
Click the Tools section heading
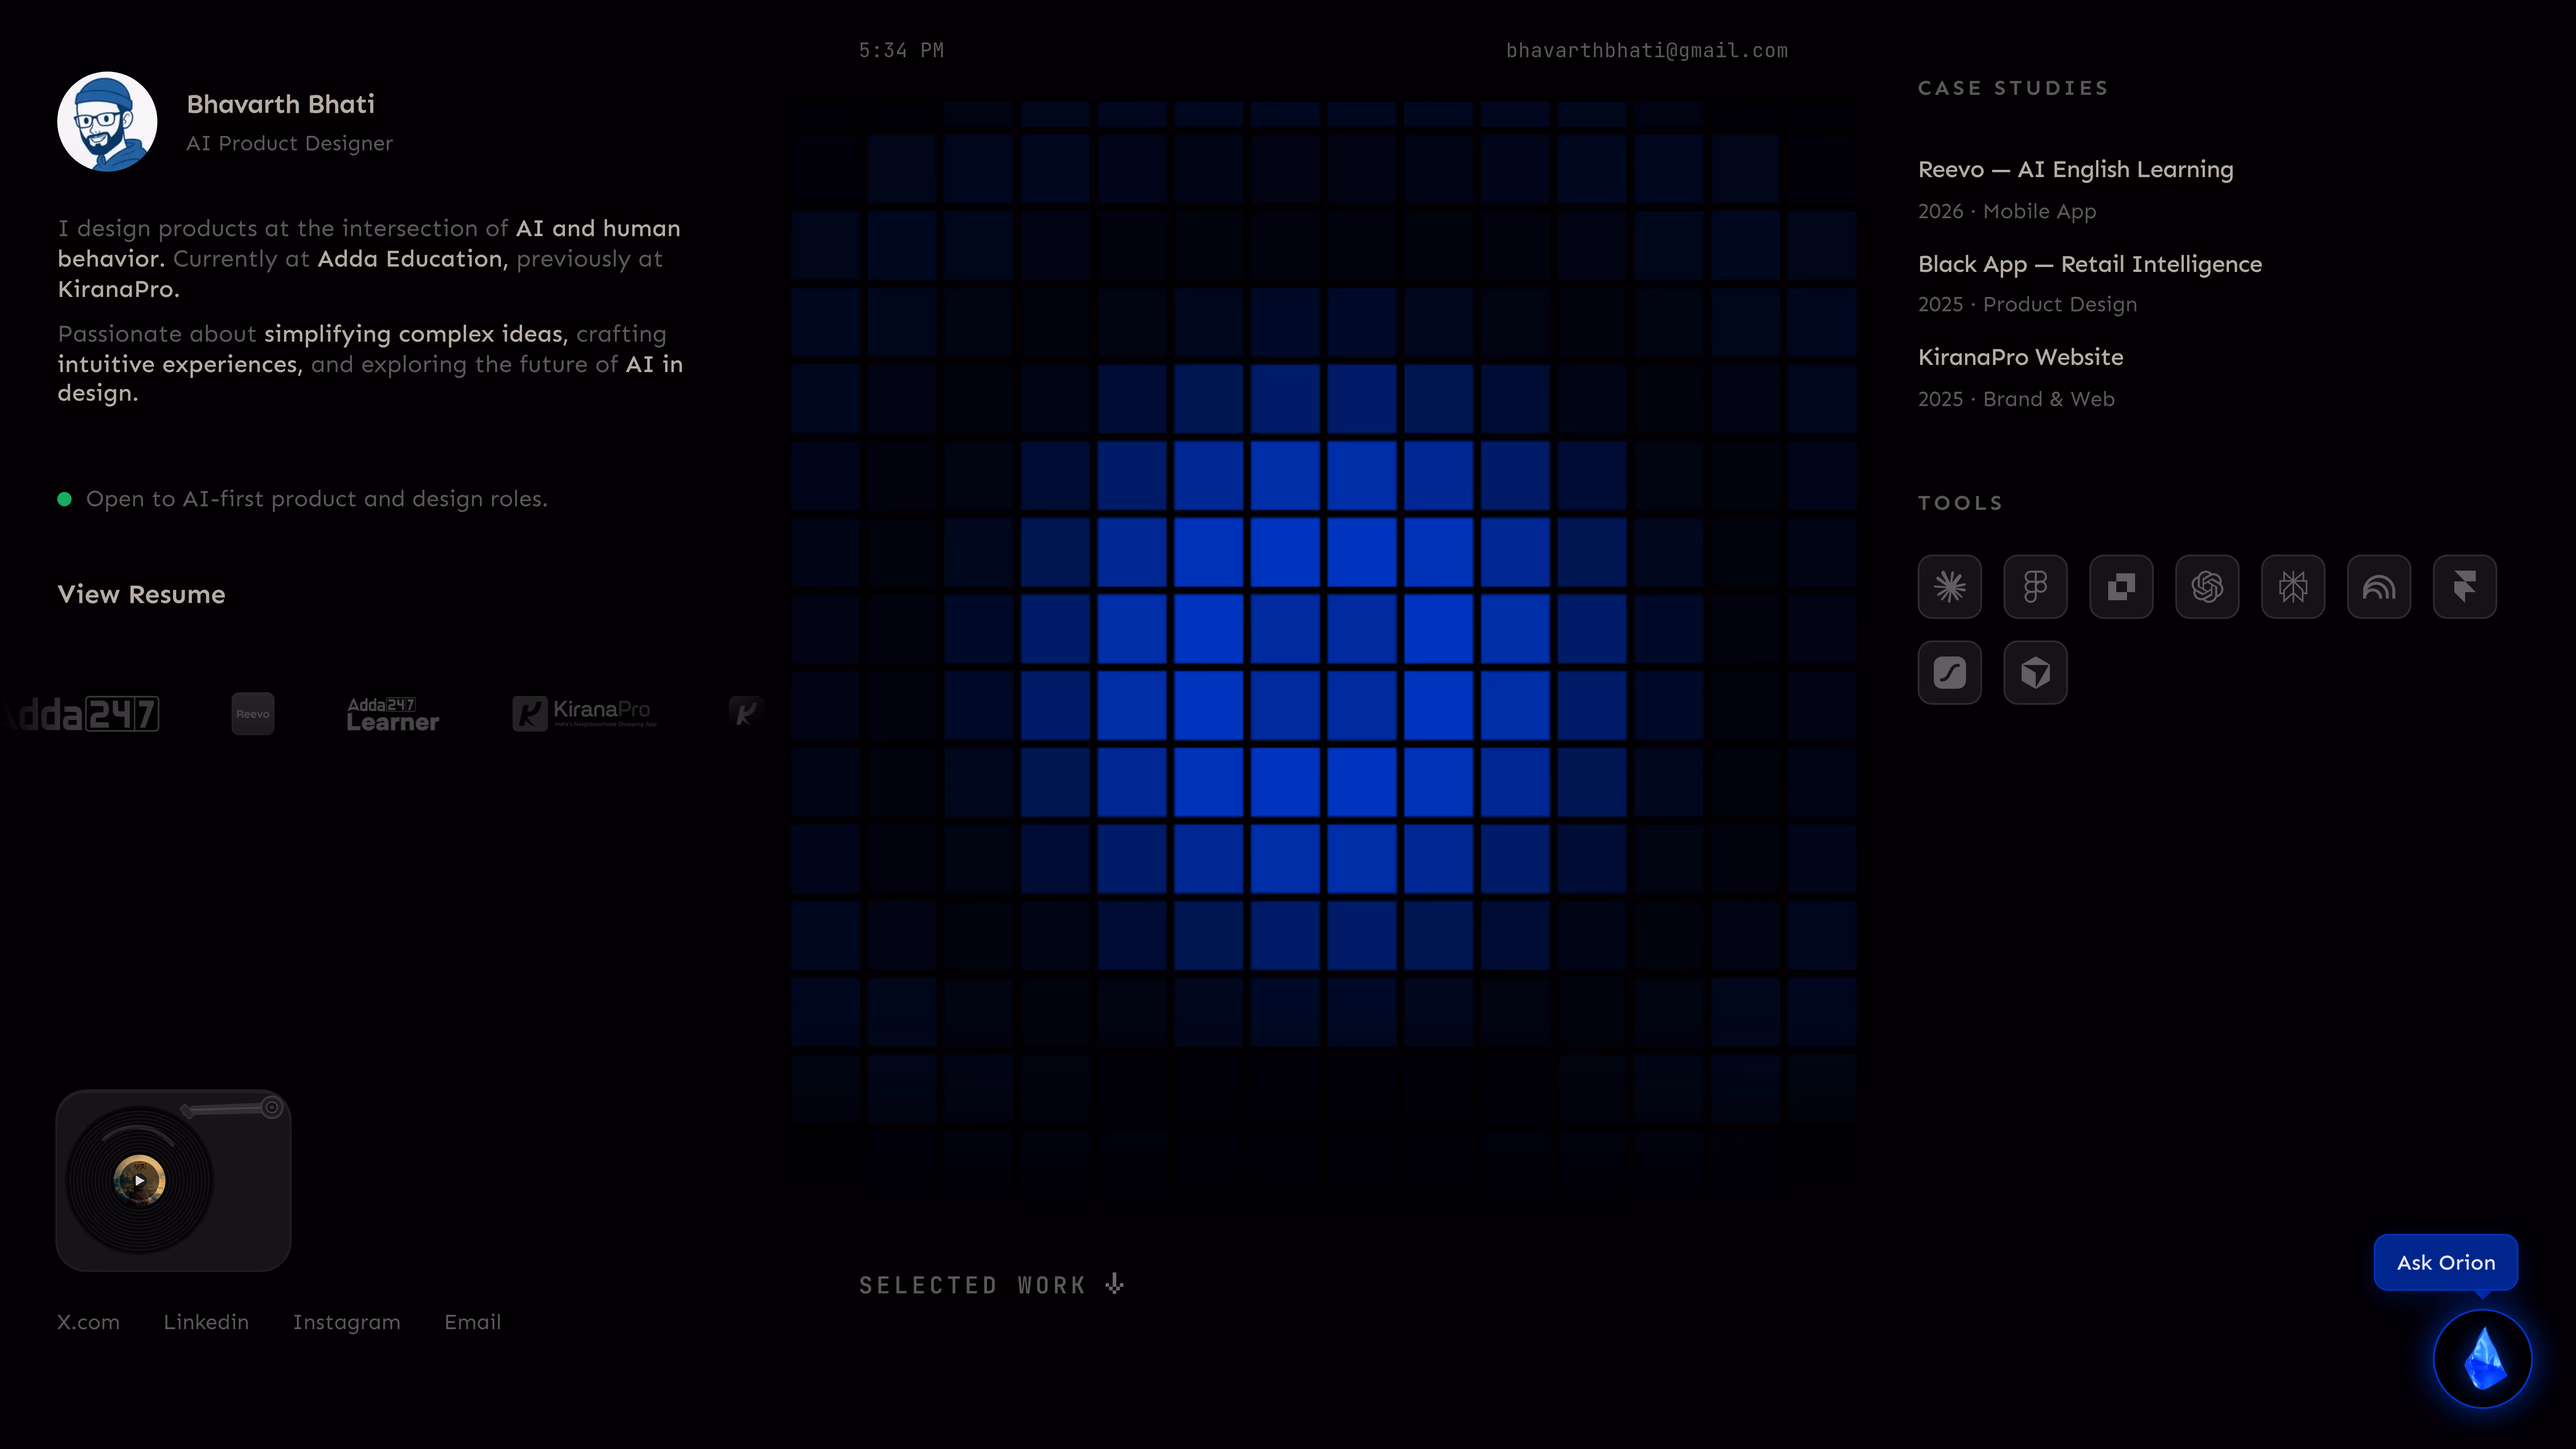(x=1960, y=503)
